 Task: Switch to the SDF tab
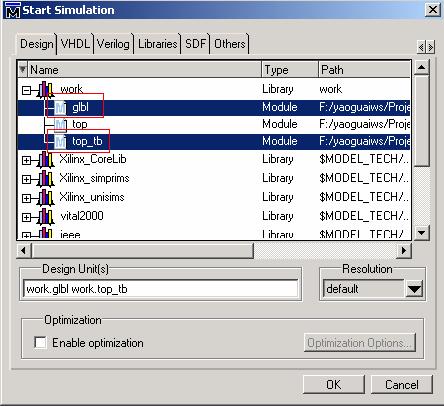[195, 44]
